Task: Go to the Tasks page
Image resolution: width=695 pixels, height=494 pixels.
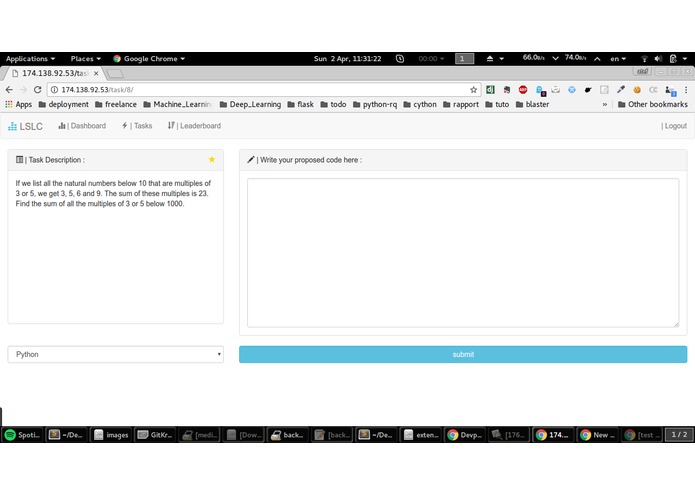Action: pyautogui.click(x=137, y=126)
